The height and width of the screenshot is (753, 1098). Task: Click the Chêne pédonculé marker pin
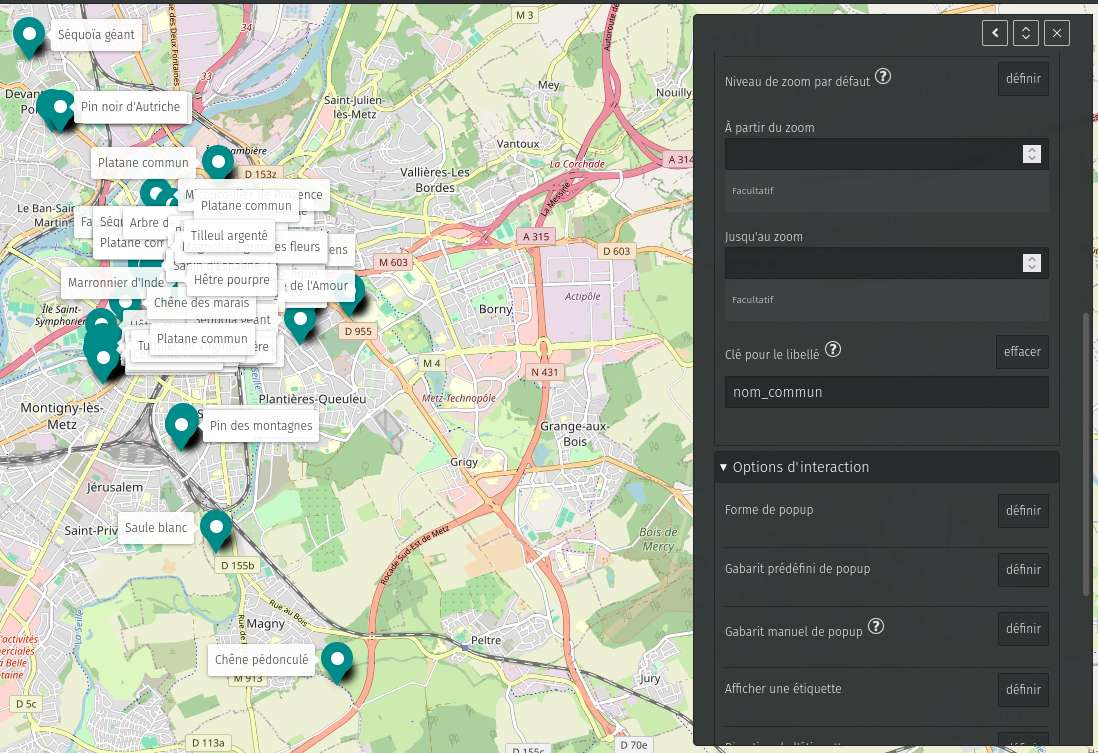point(337,659)
